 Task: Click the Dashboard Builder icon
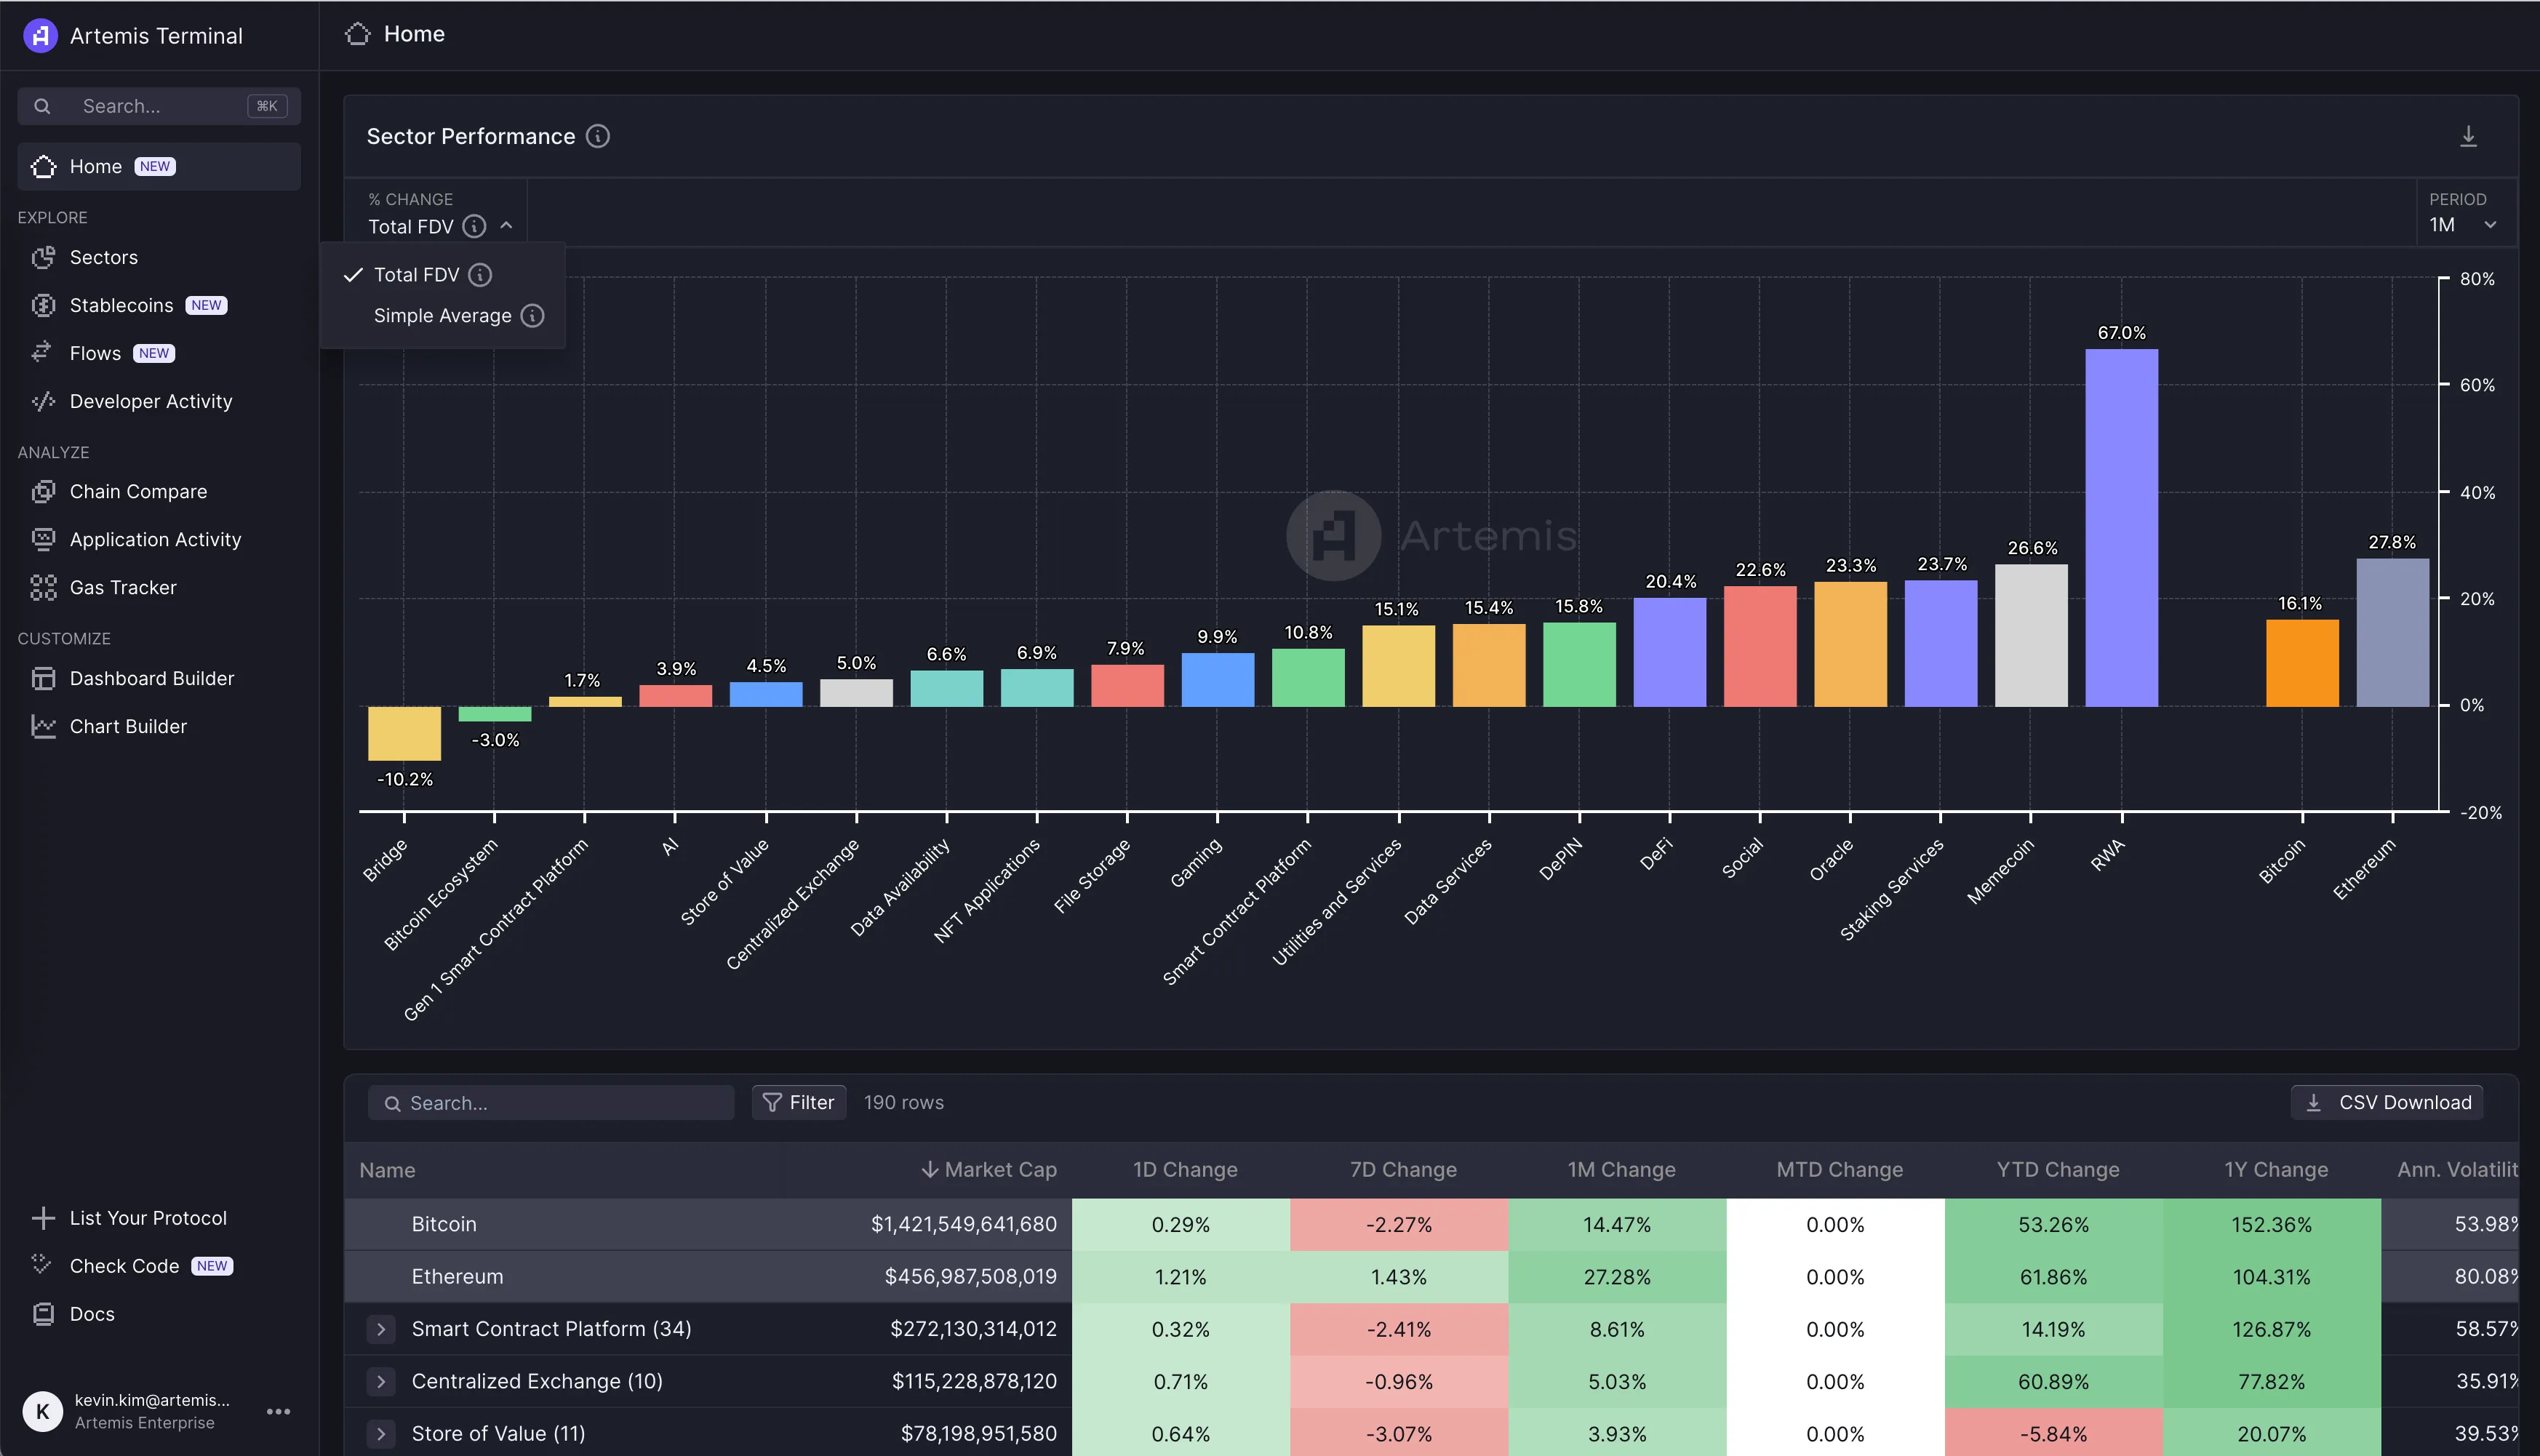[x=43, y=679]
